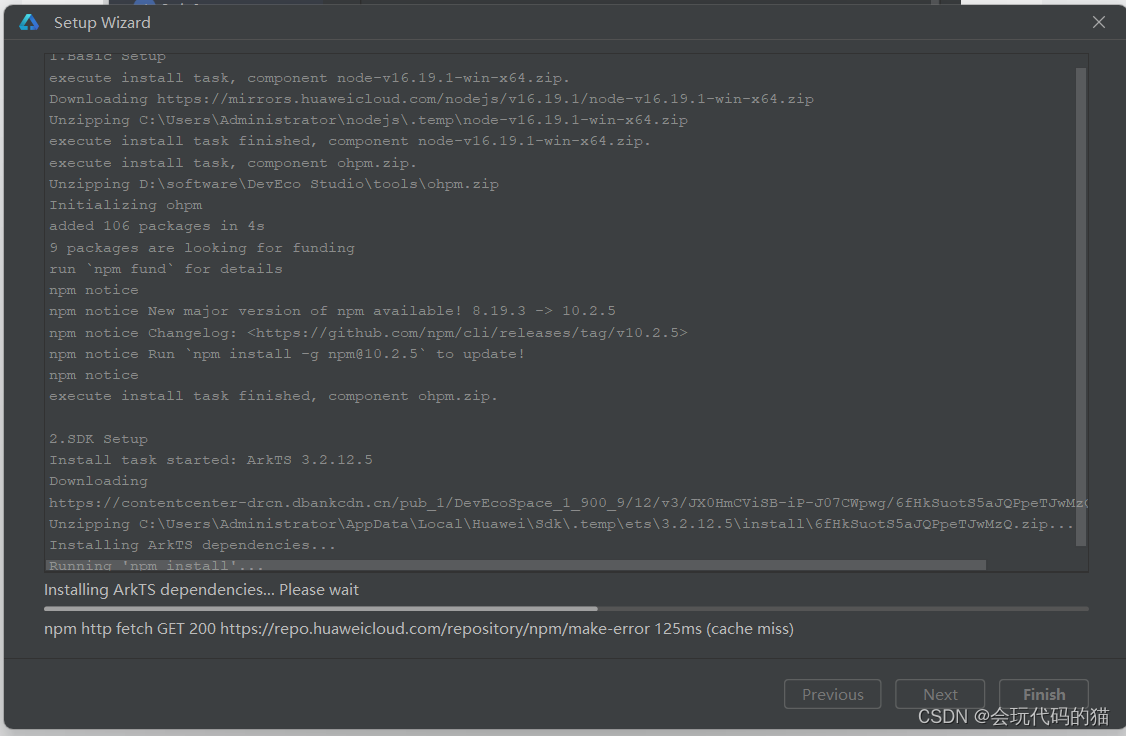Screen dimensions: 1126x736
Task: Click 'execute install task finished, component node-v16.19.1-win-x64.zip.'
Action: (x=350, y=141)
